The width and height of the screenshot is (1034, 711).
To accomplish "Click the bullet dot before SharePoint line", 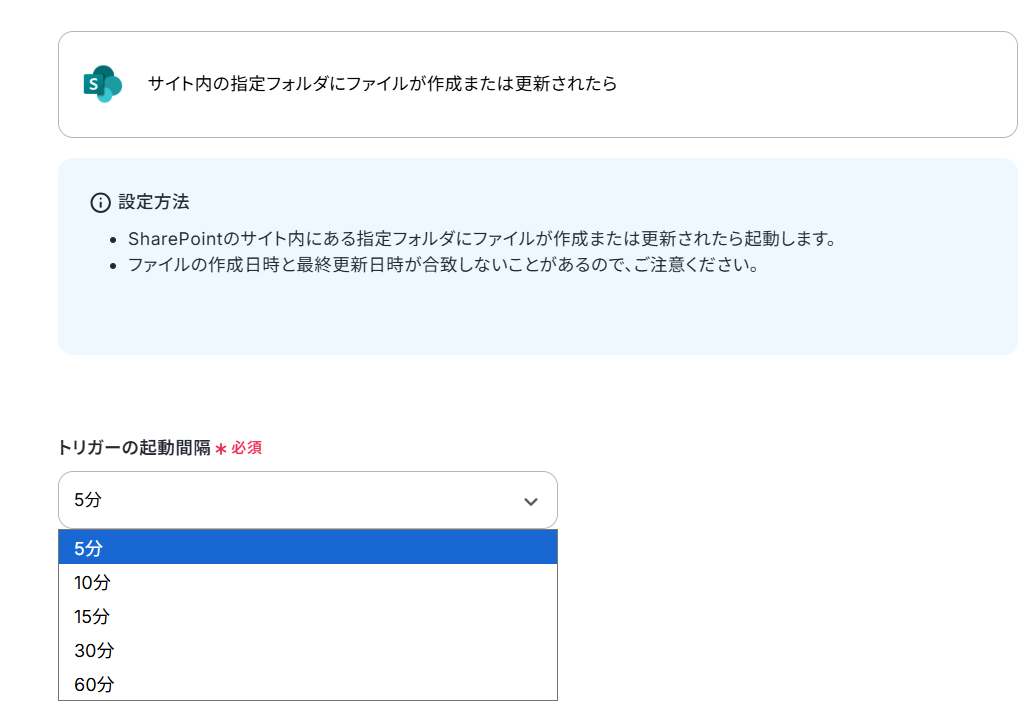I will (x=113, y=240).
